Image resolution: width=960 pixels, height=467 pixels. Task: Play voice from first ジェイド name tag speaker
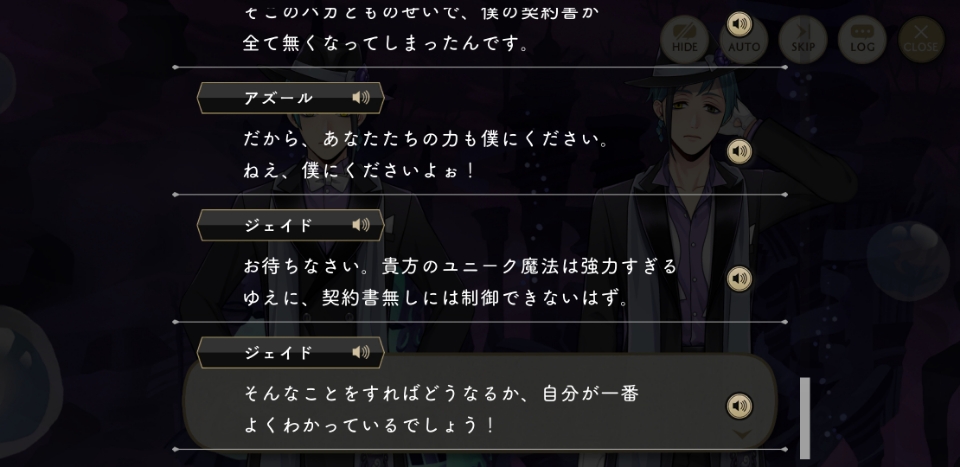[x=361, y=225]
